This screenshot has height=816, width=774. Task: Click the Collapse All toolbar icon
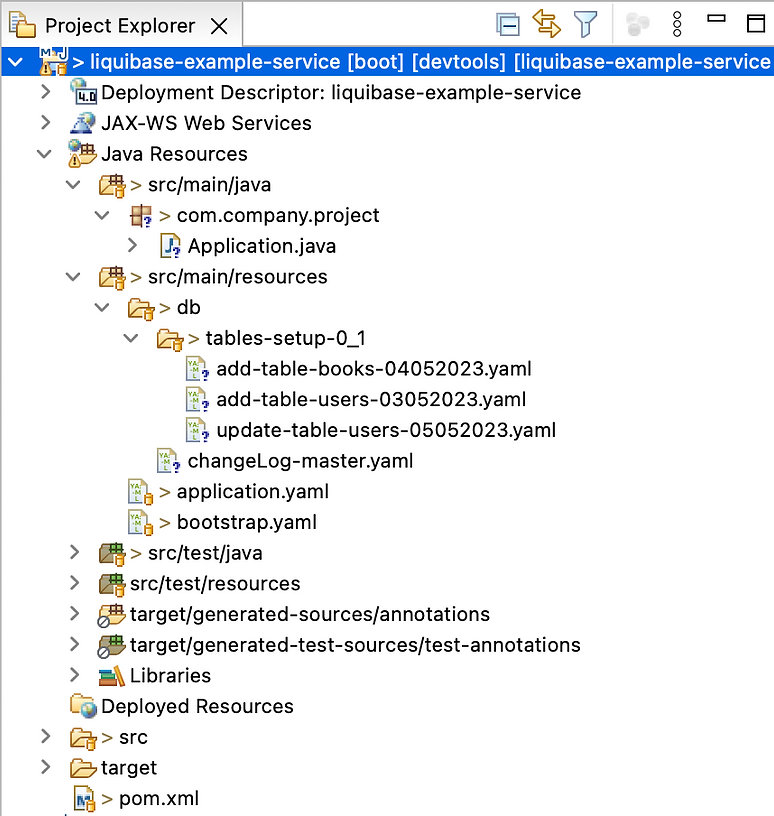coord(508,25)
